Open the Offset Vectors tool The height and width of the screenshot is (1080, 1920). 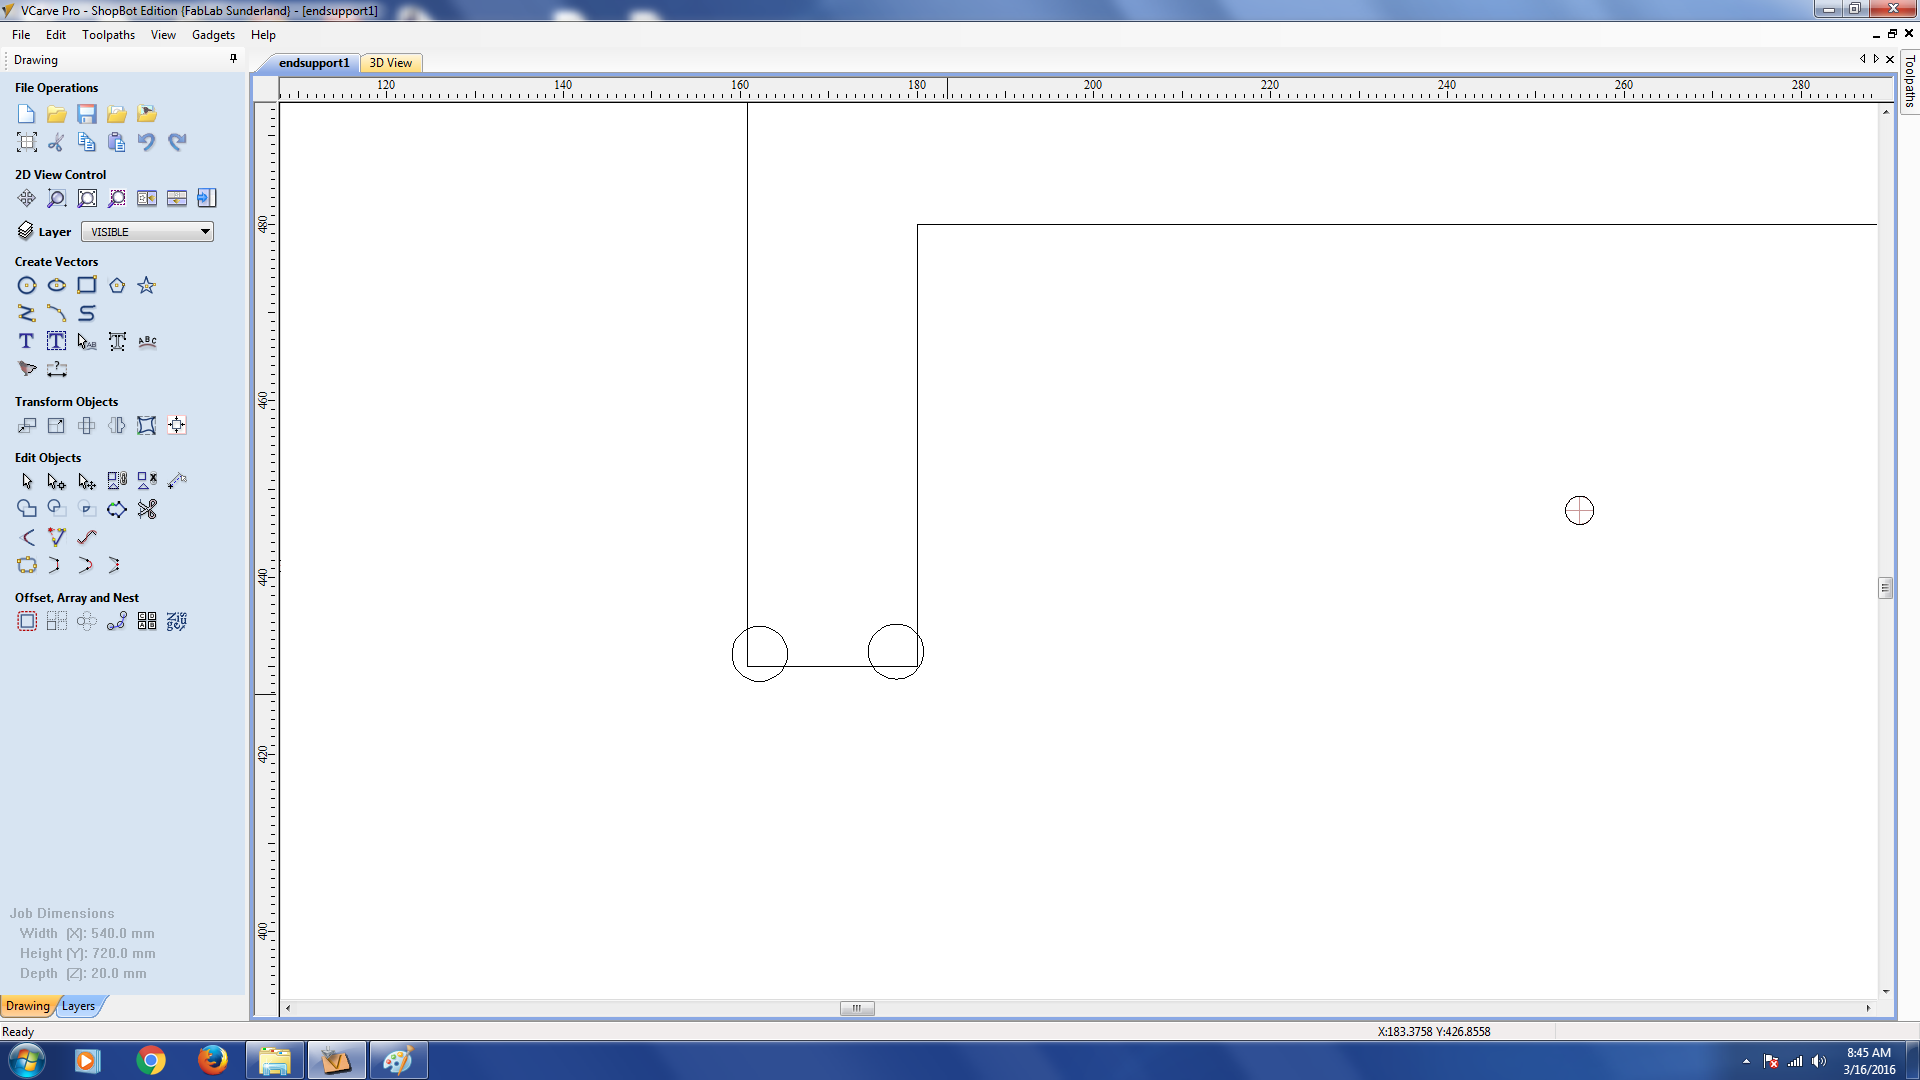(x=27, y=622)
